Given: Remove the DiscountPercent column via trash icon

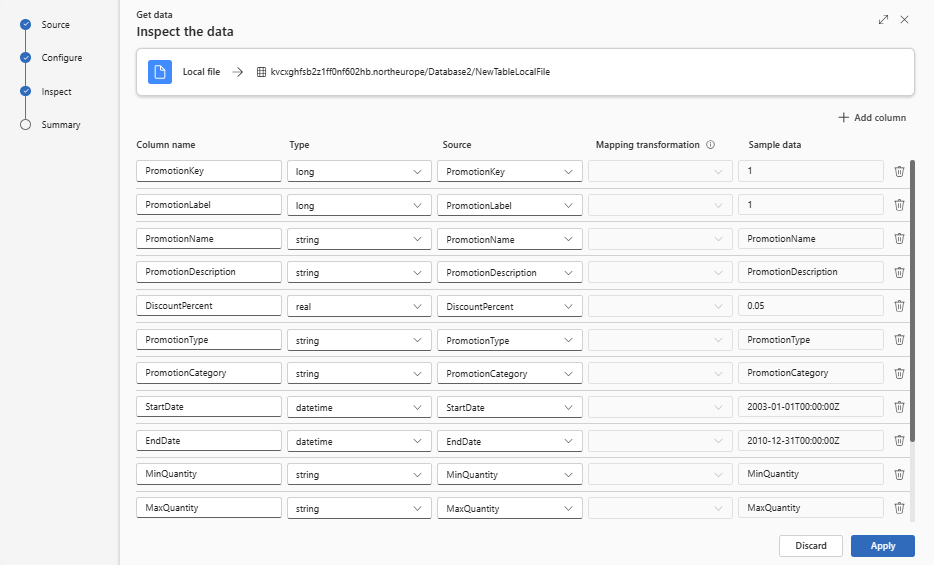Looking at the screenshot, I should coord(899,306).
